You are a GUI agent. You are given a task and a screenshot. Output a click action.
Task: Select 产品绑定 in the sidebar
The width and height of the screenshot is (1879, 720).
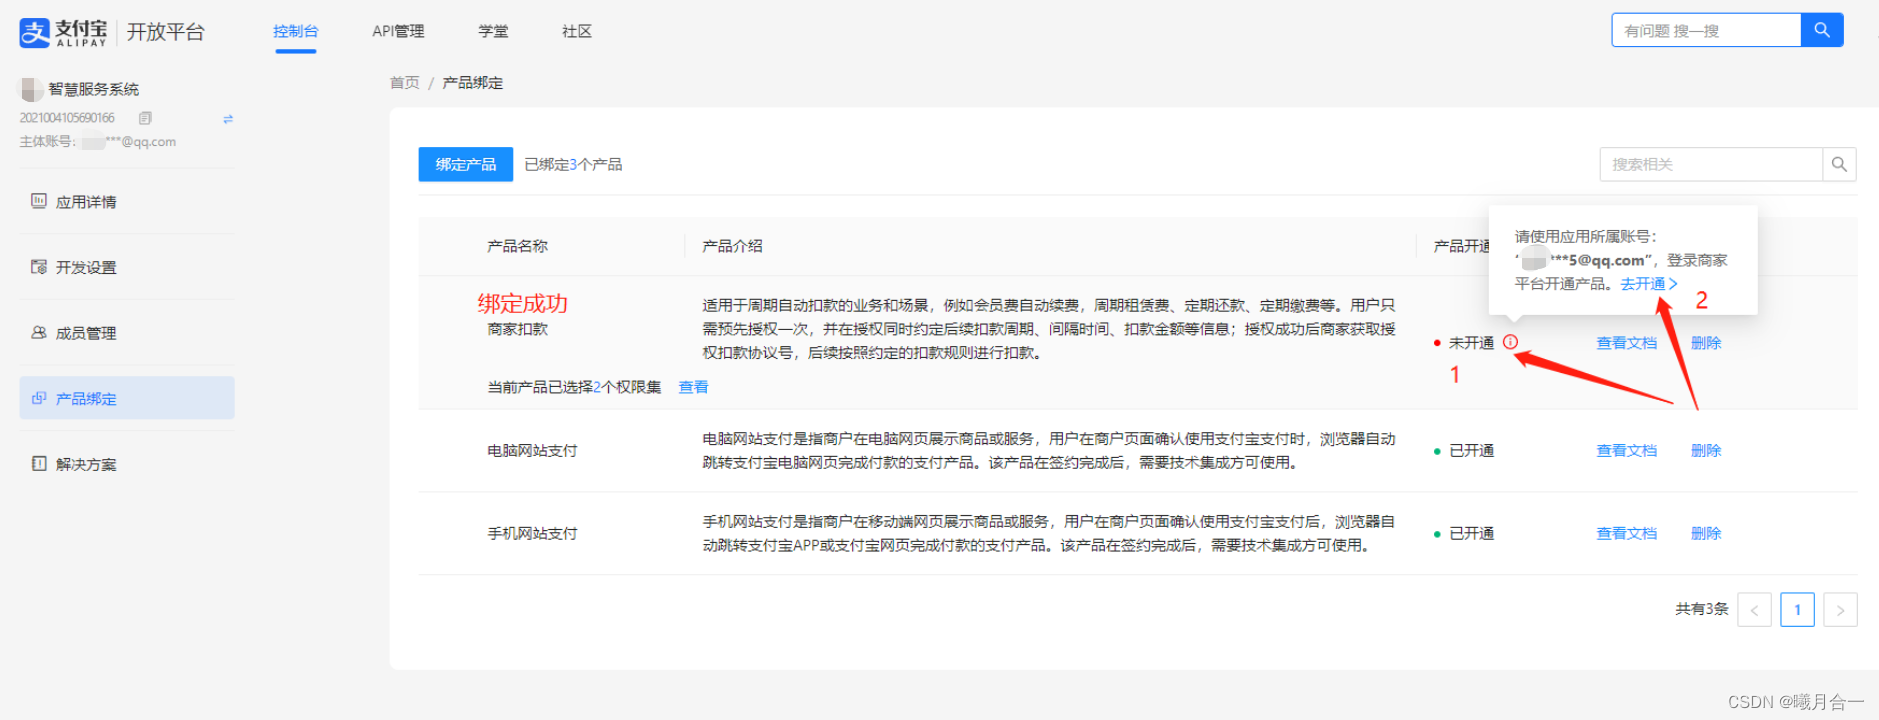tap(127, 398)
